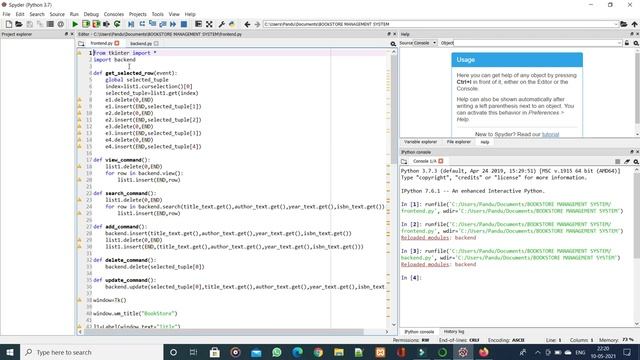
Task: Maximize the current pane
Action: (x=198, y=24)
